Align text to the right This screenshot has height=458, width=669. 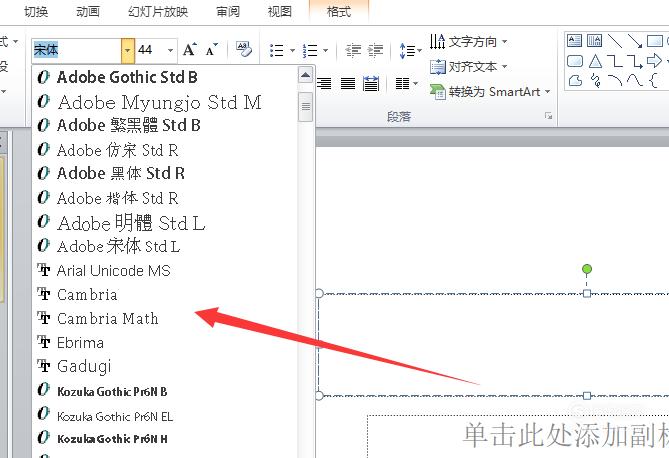pos(324,83)
